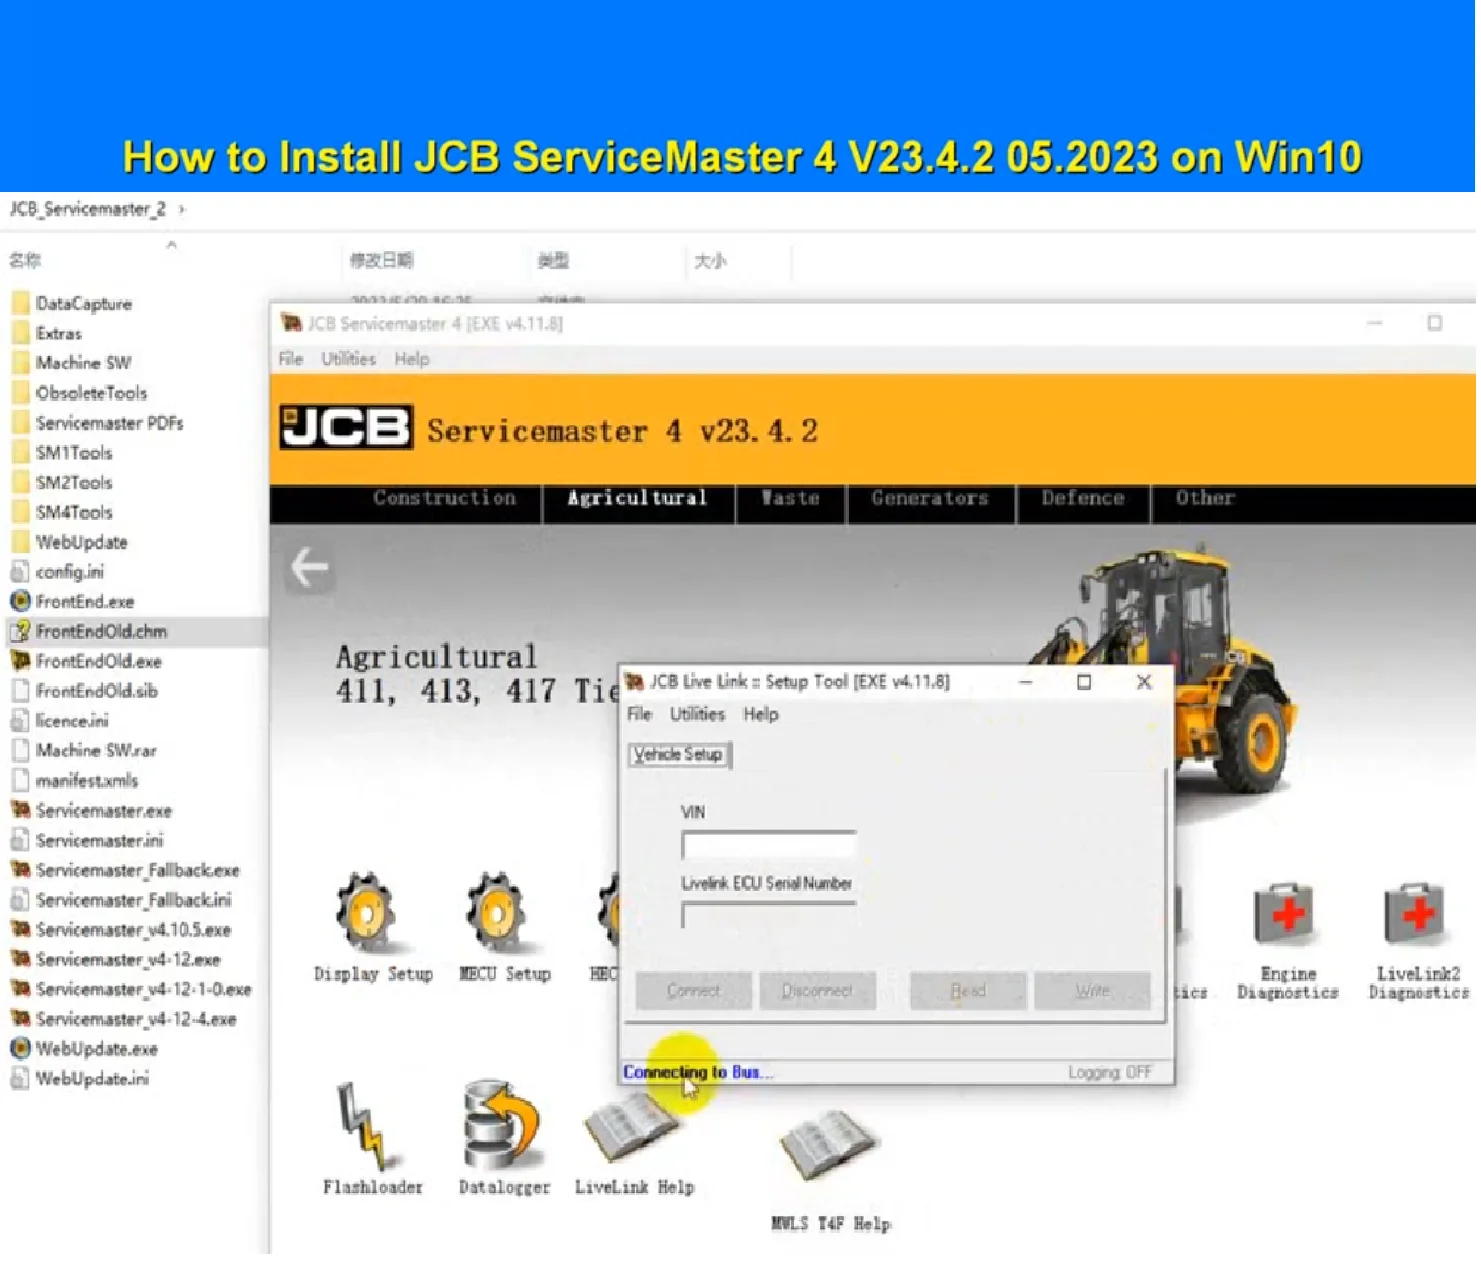Screen dimensions: 1481x1275
Task: Select the Vehicle Setup tab
Action: pyautogui.click(x=680, y=757)
